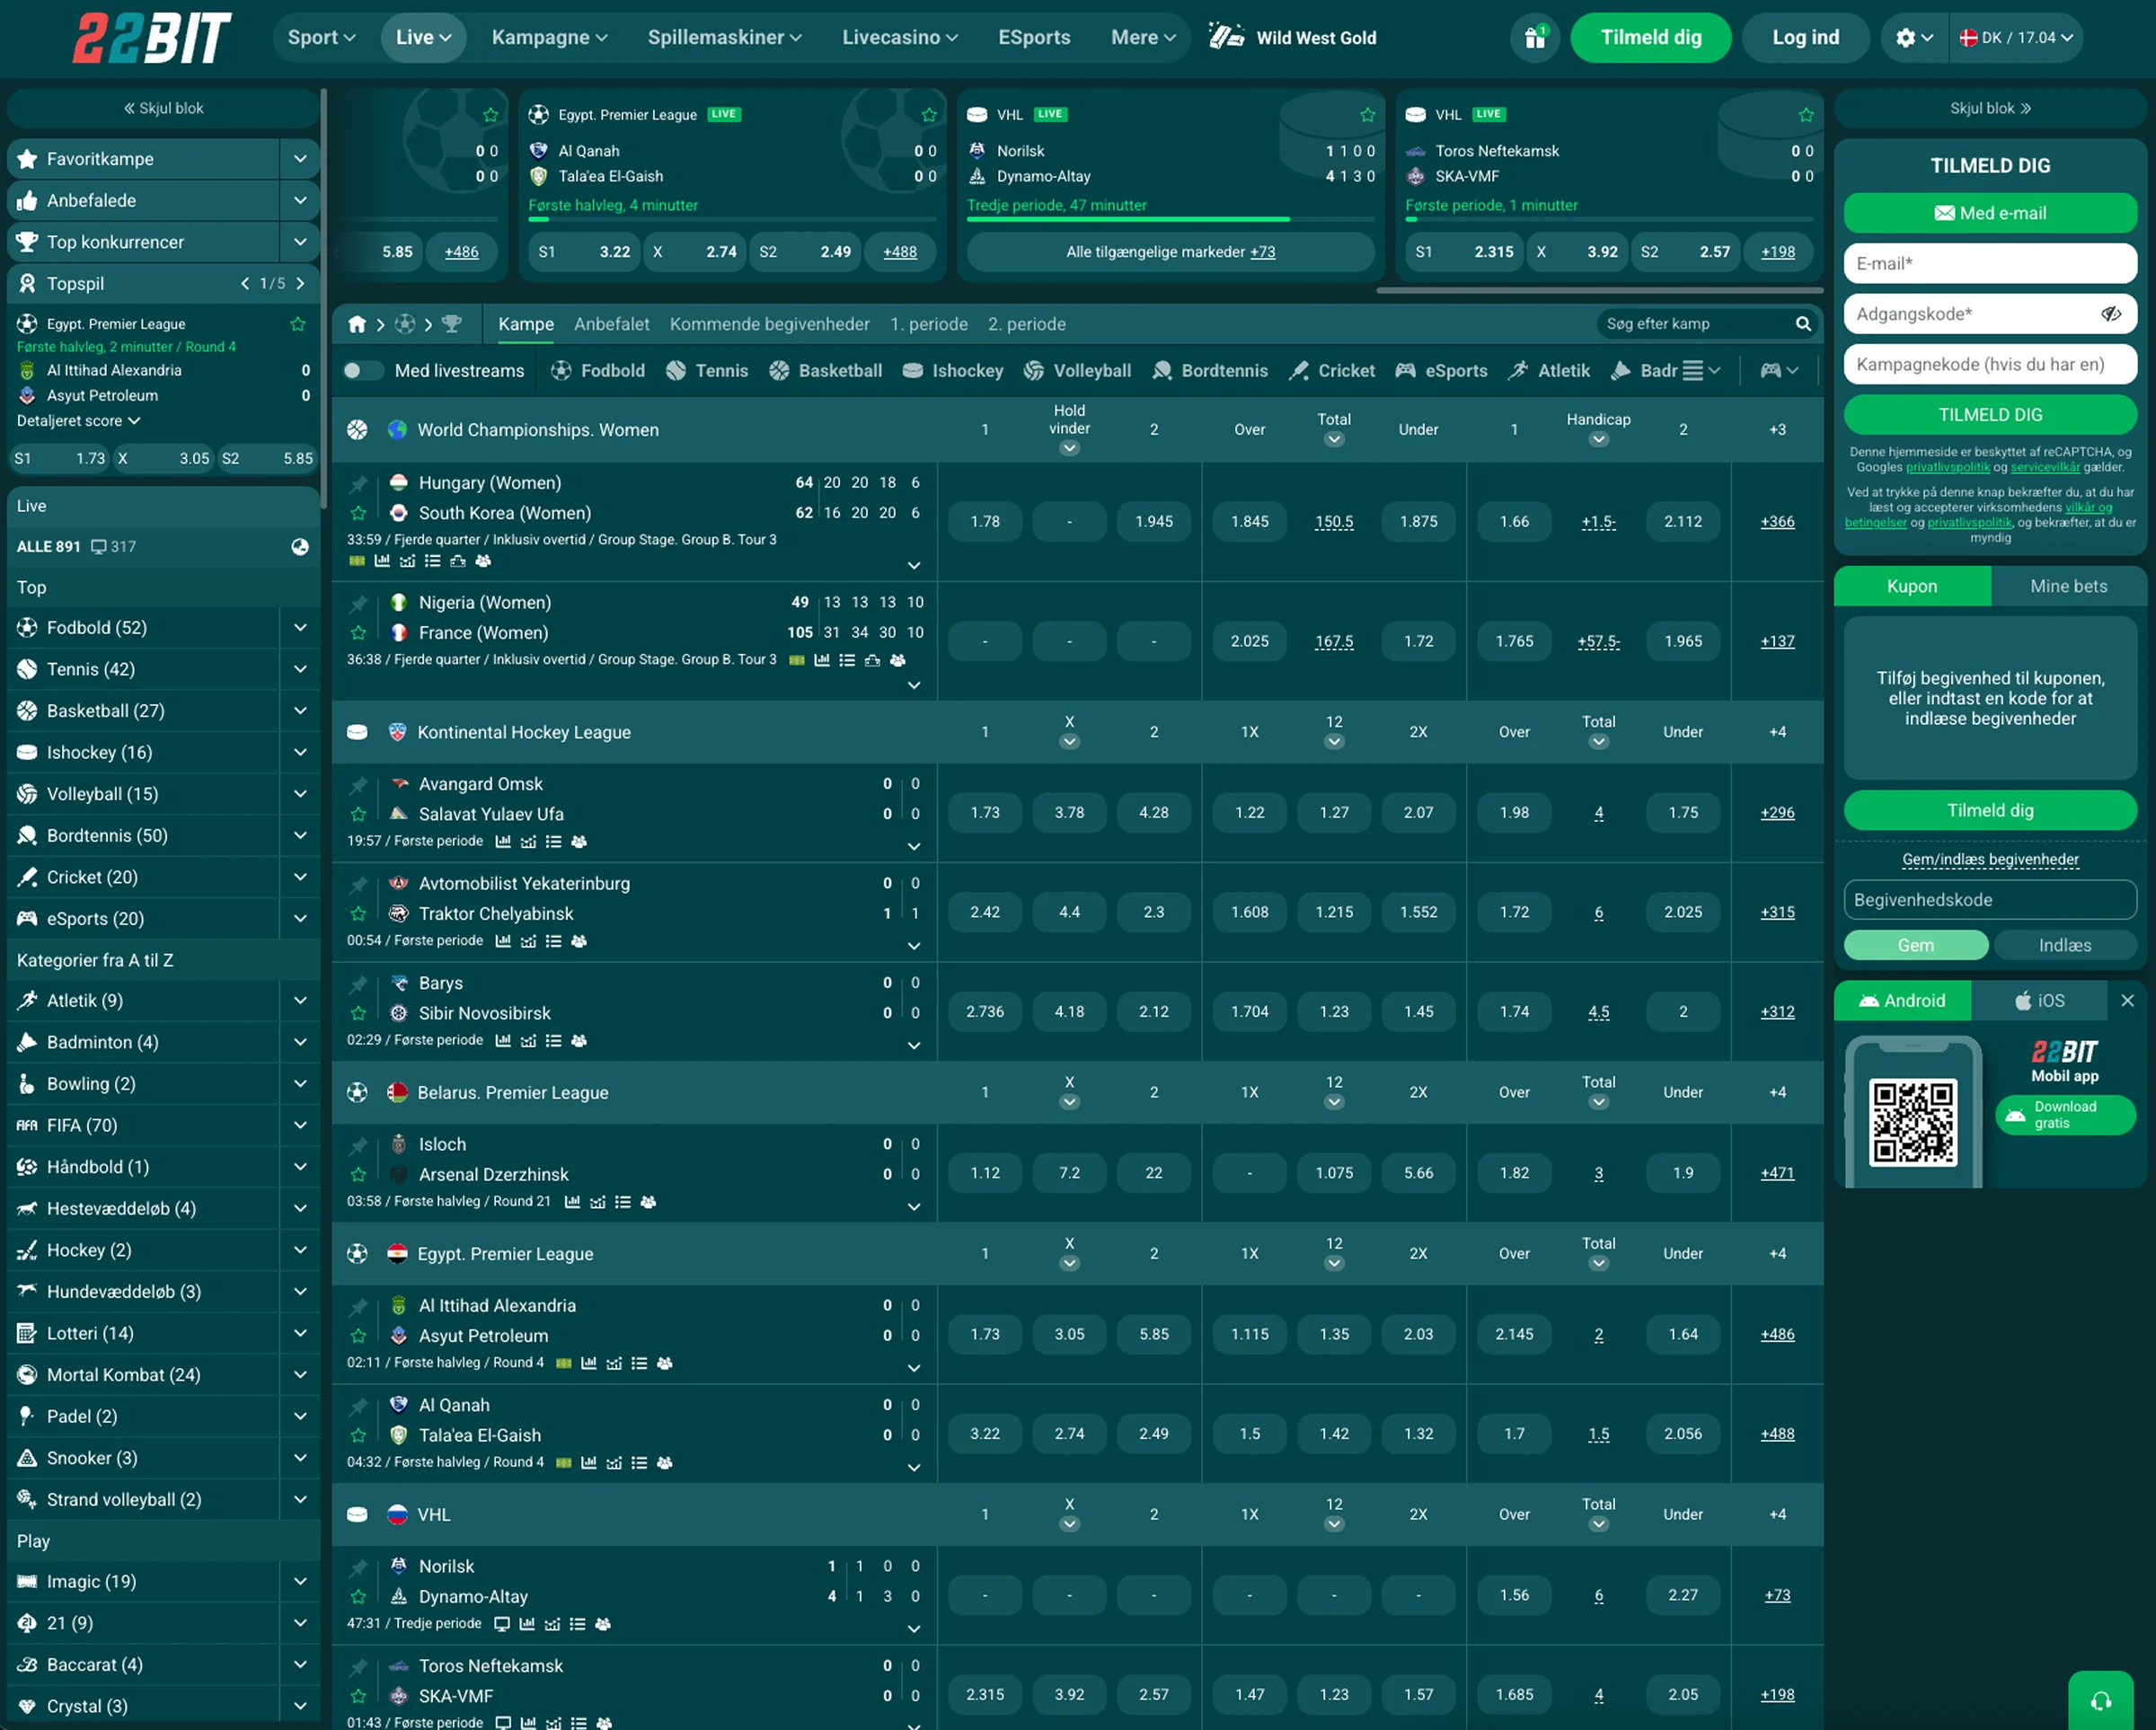Filter live matches by Bordtennis
The width and height of the screenshot is (2156, 1730).
point(1209,371)
